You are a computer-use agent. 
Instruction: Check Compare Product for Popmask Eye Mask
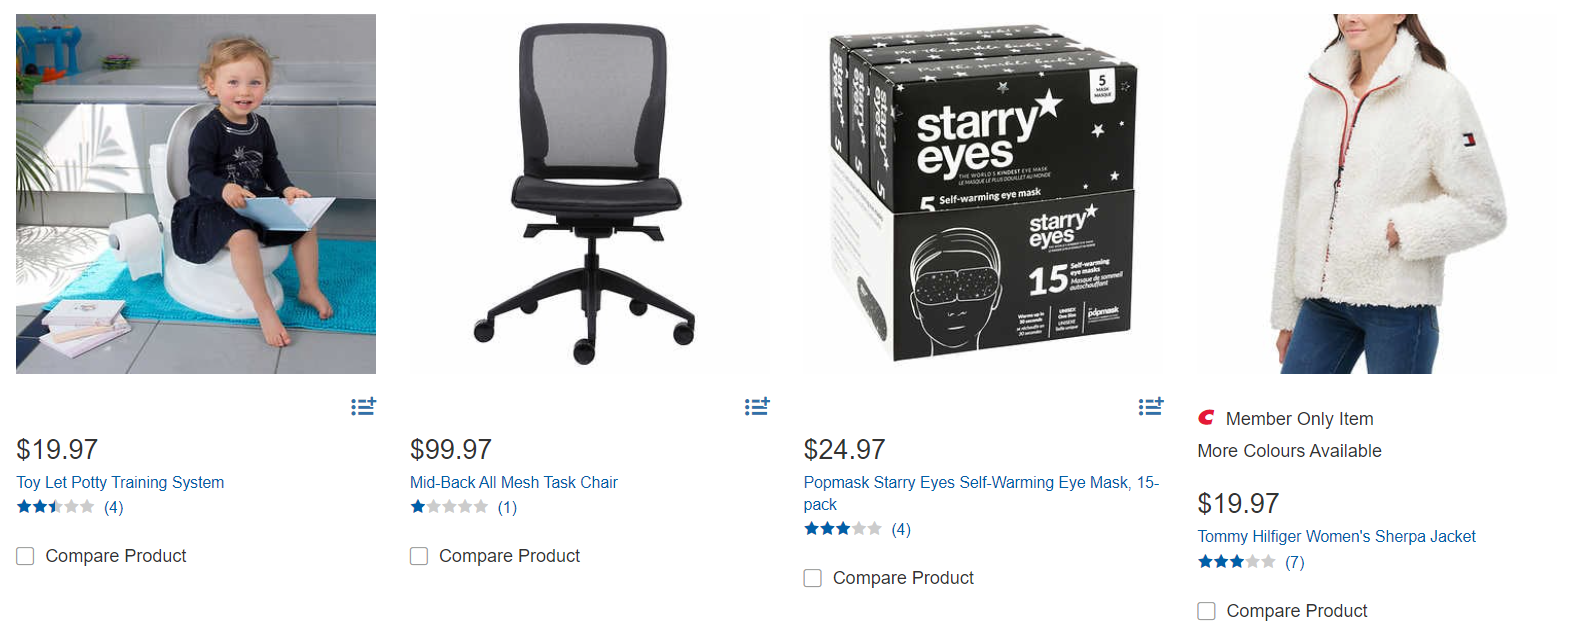tap(813, 578)
